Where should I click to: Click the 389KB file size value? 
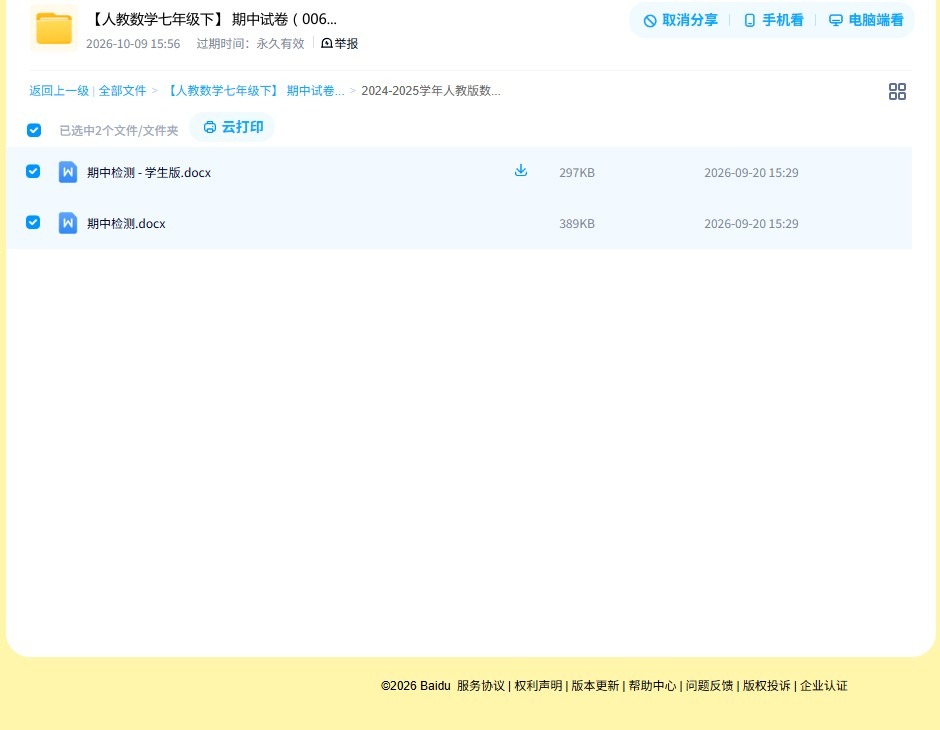(x=577, y=224)
